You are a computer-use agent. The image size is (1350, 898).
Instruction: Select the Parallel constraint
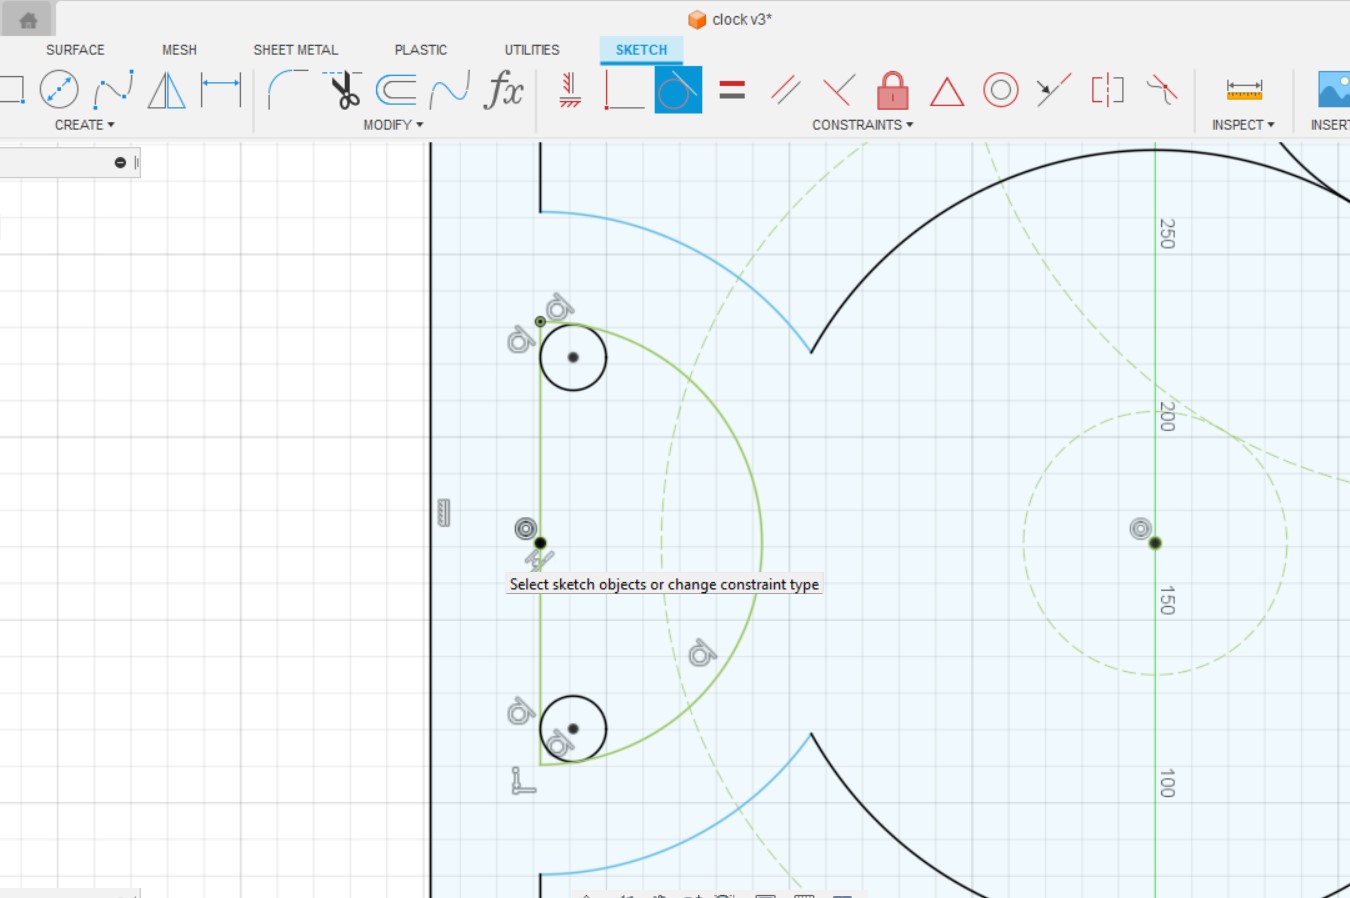(784, 89)
